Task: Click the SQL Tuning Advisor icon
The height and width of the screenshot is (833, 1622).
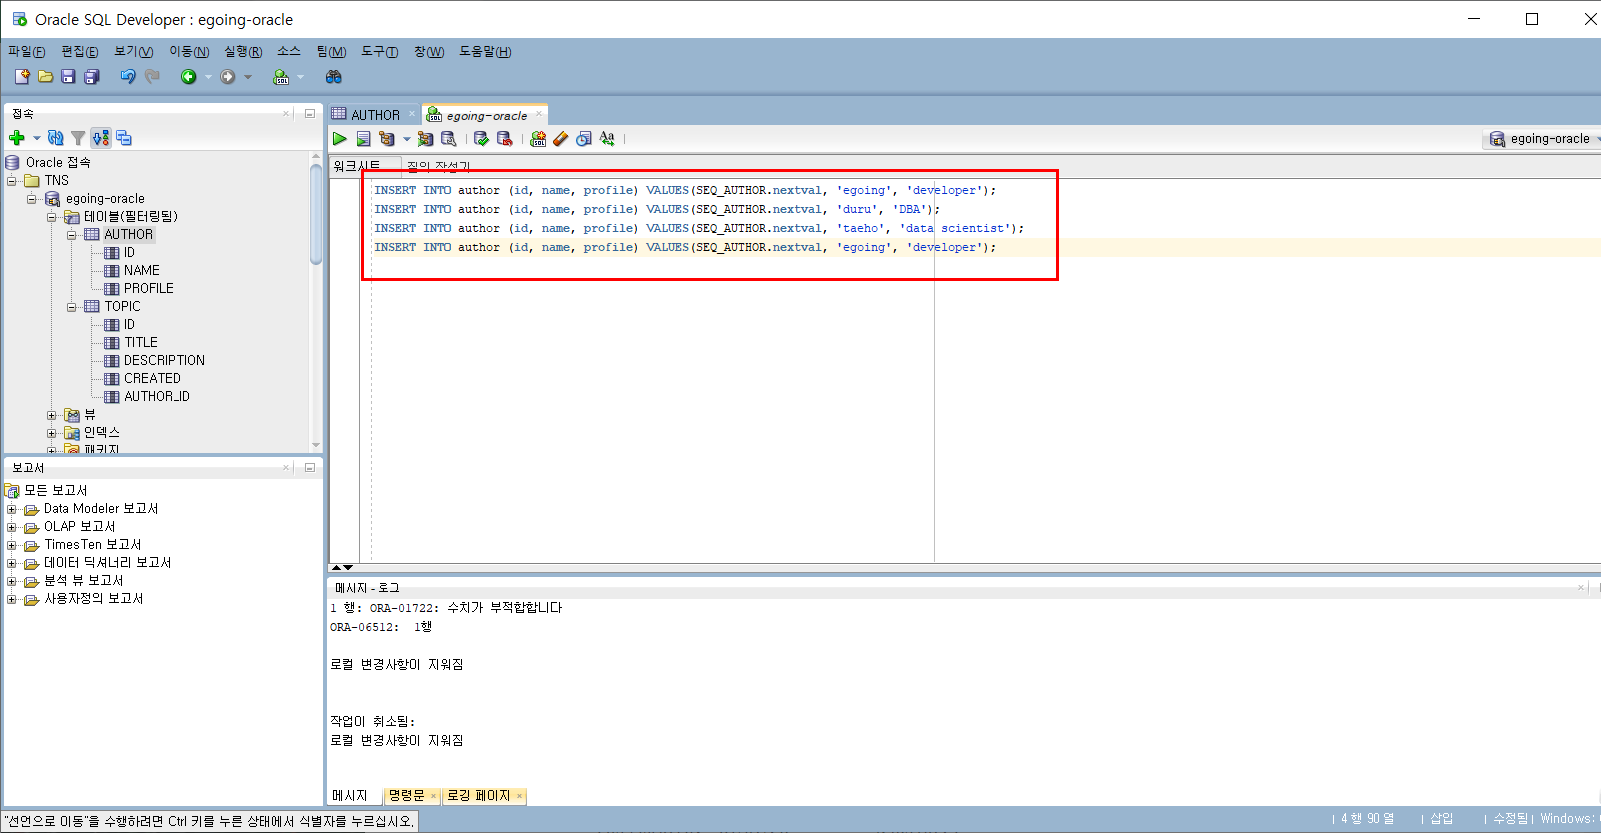Action: [449, 139]
